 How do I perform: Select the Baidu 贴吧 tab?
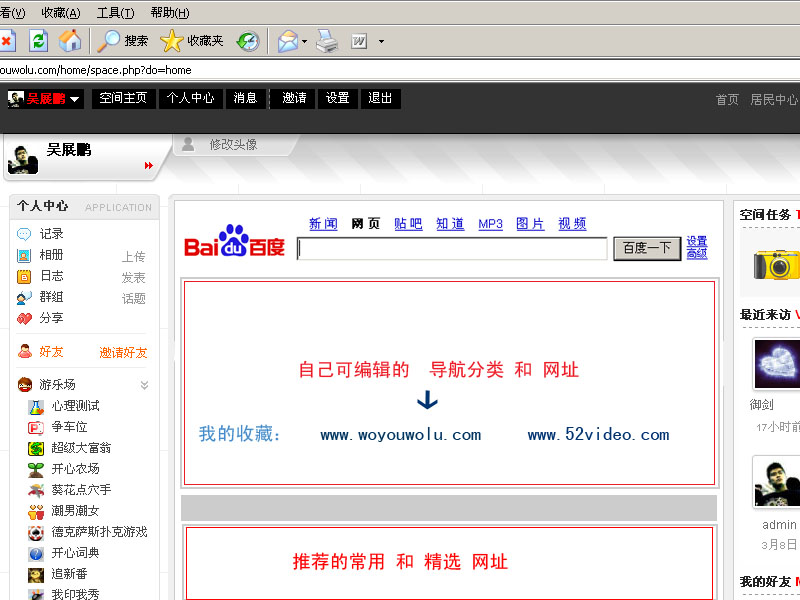tap(408, 224)
